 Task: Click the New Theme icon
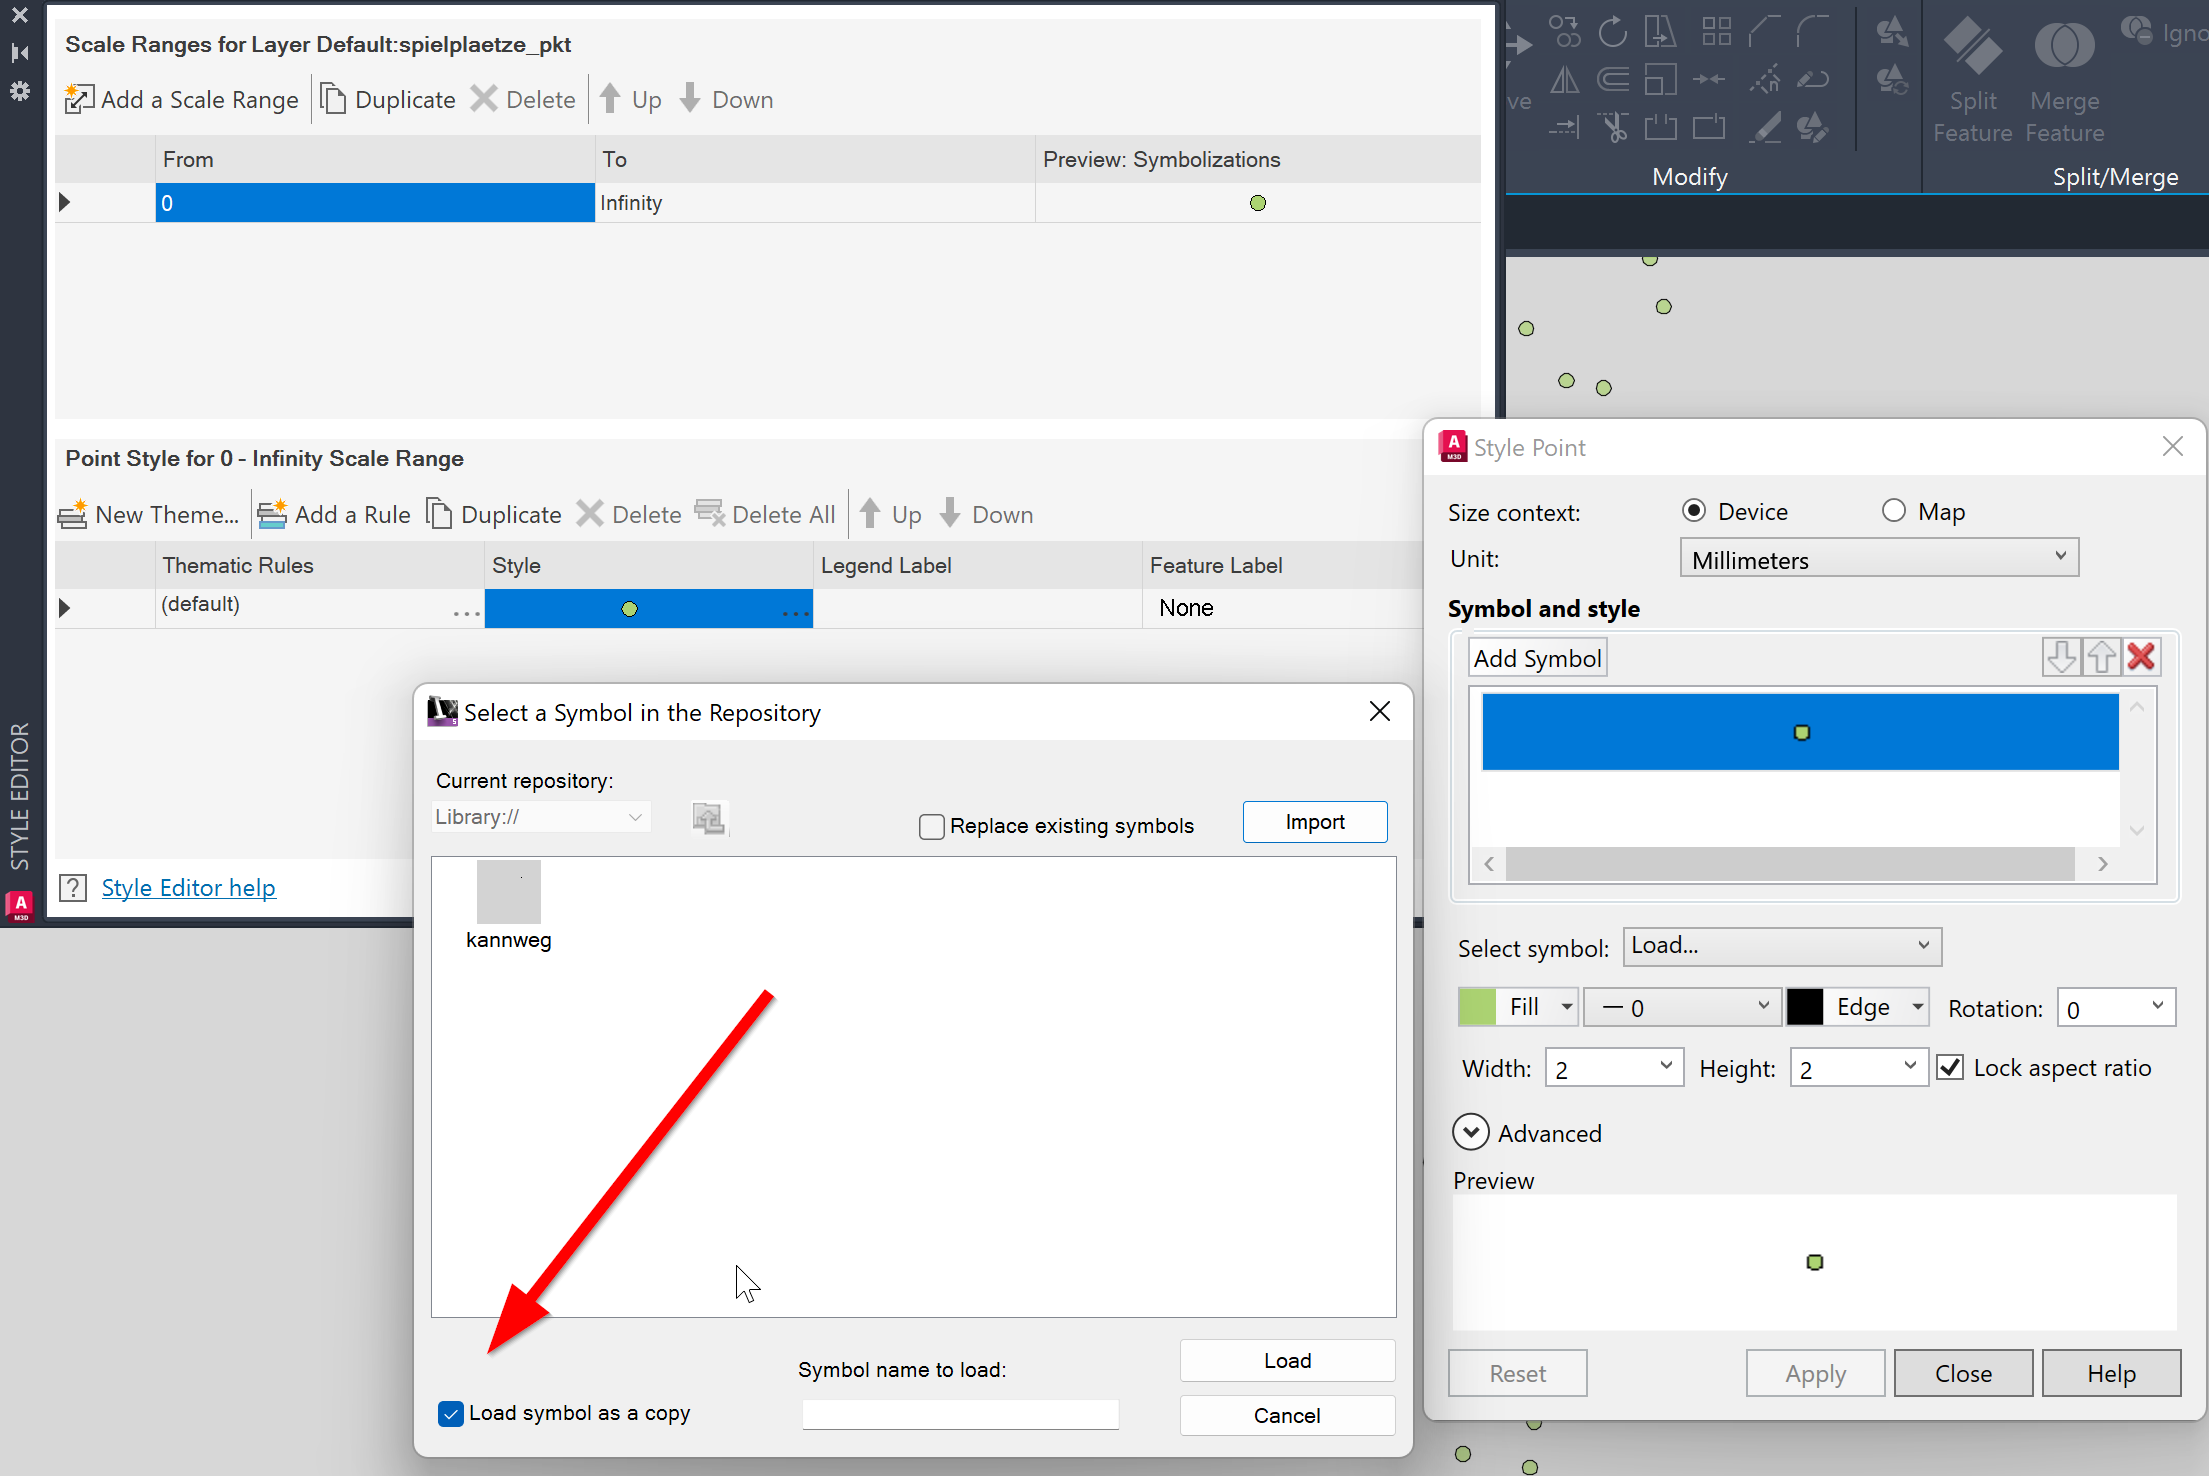(72, 514)
